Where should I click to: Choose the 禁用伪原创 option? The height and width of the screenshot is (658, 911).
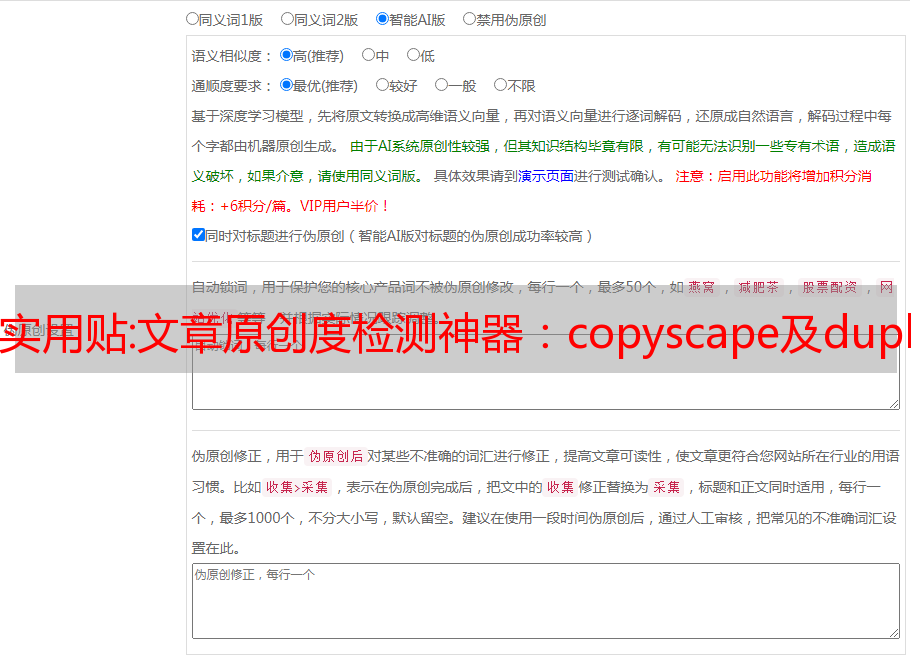469,19
